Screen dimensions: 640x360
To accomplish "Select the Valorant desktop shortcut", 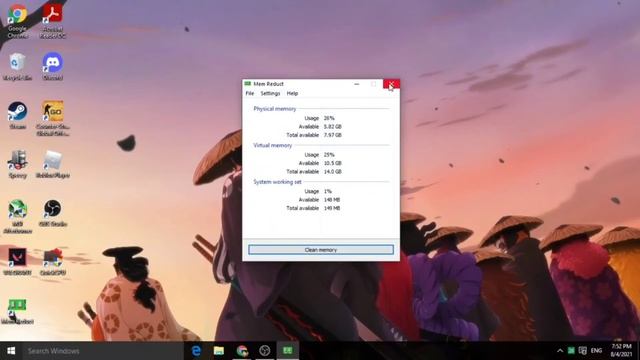I will tap(18, 262).
